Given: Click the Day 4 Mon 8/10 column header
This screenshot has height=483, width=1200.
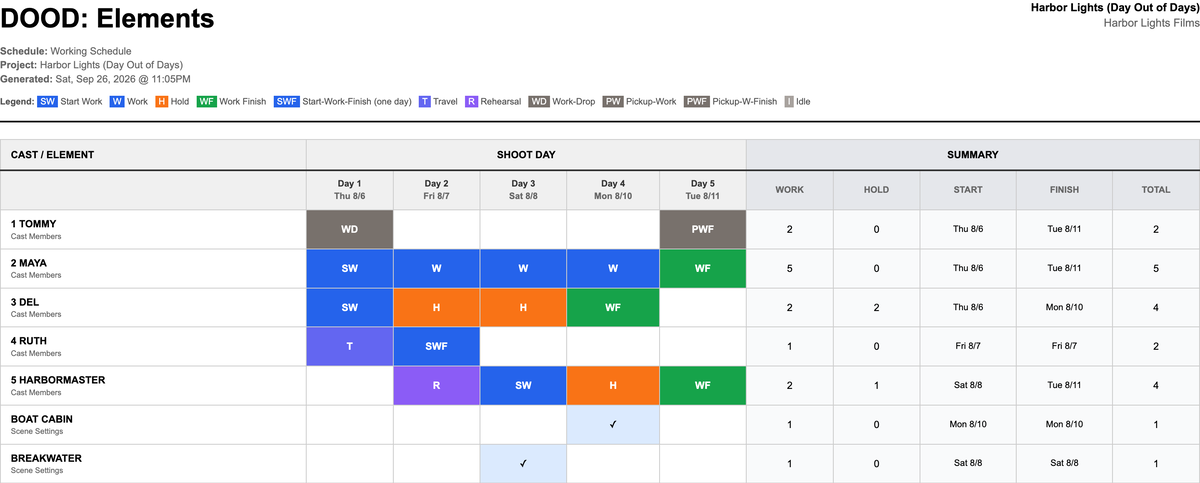Looking at the screenshot, I should tap(613, 190).
